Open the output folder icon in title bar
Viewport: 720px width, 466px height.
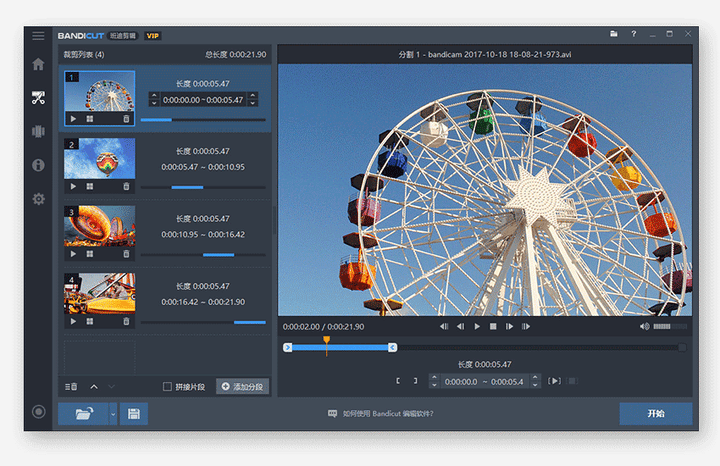click(613, 34)
